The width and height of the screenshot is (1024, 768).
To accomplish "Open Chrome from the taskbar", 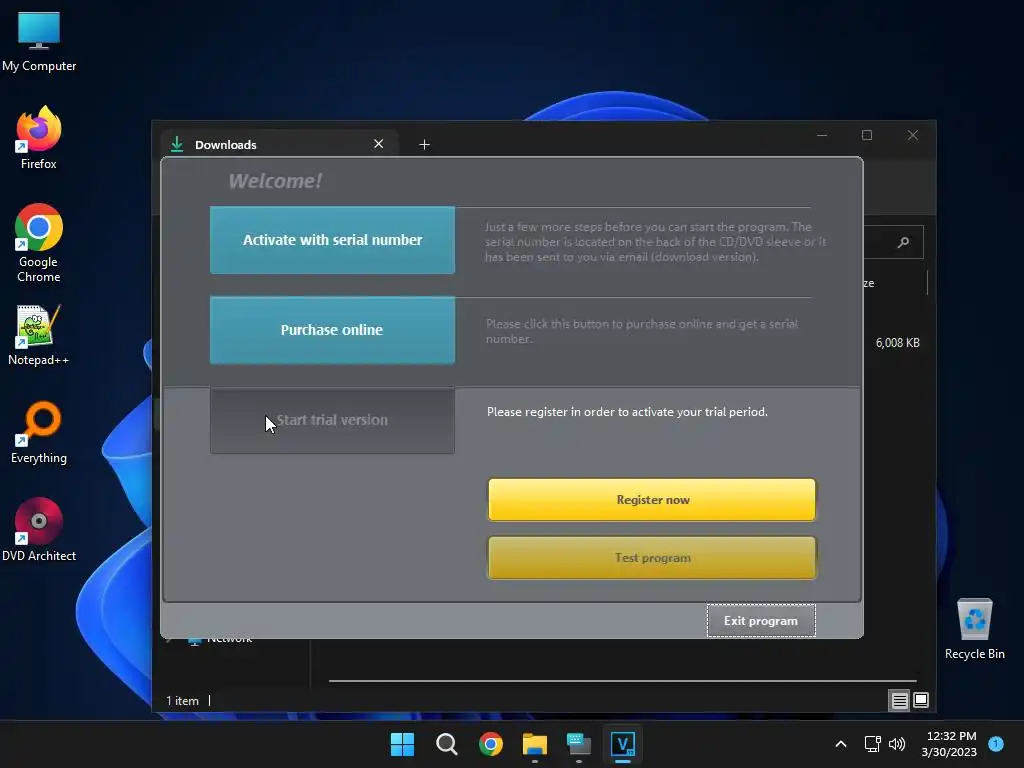I will [x=490, y=744].
